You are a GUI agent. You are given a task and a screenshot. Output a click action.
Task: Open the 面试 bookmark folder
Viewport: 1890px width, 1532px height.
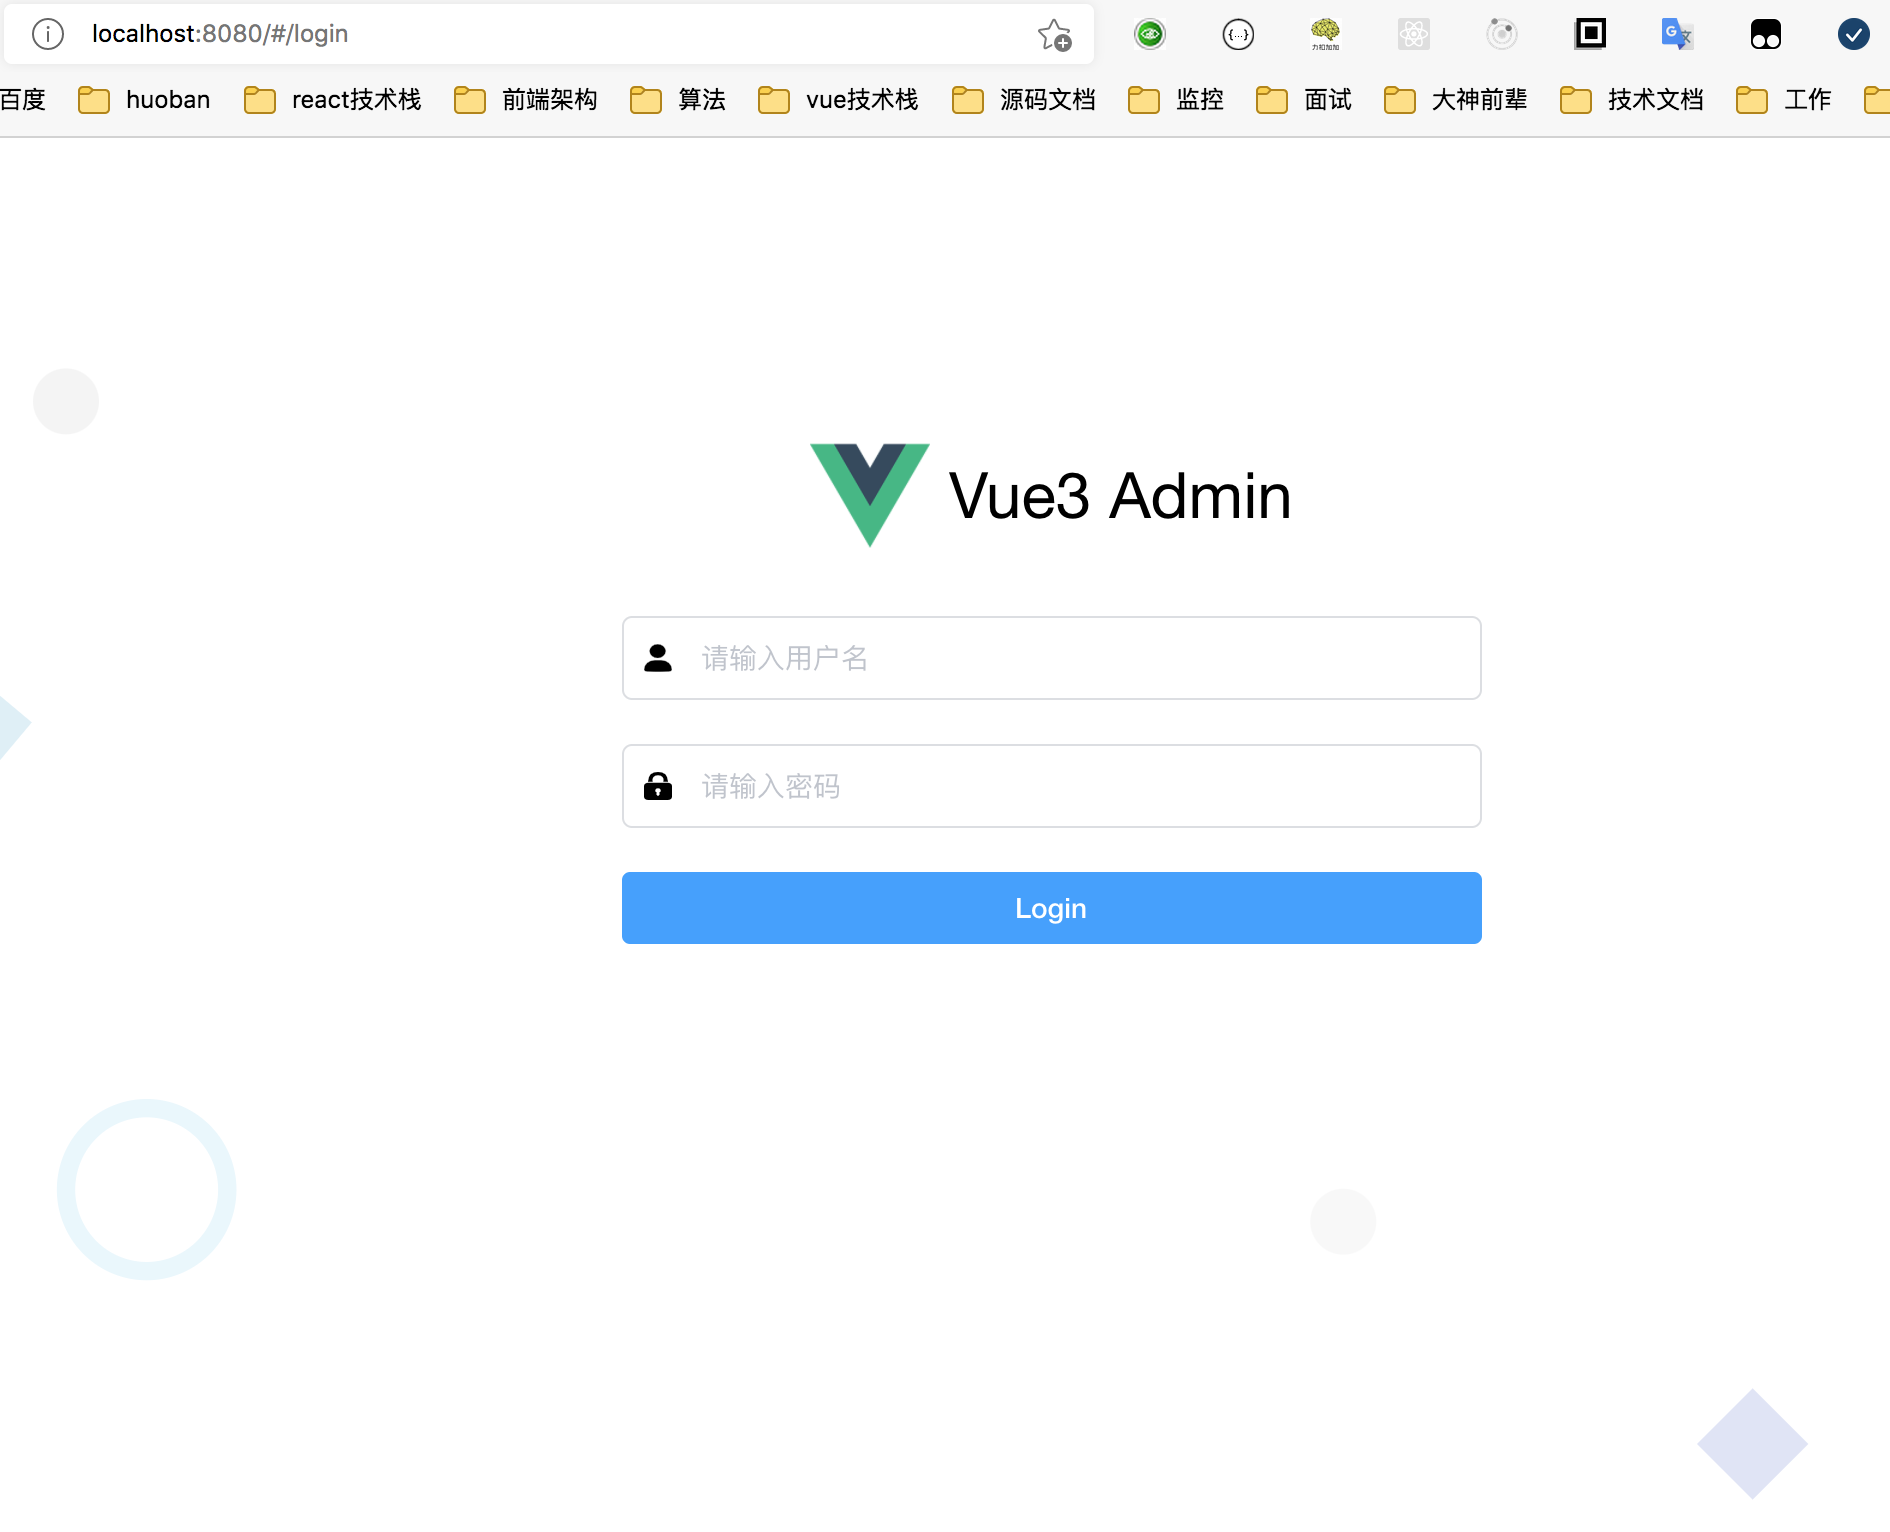1305,100
